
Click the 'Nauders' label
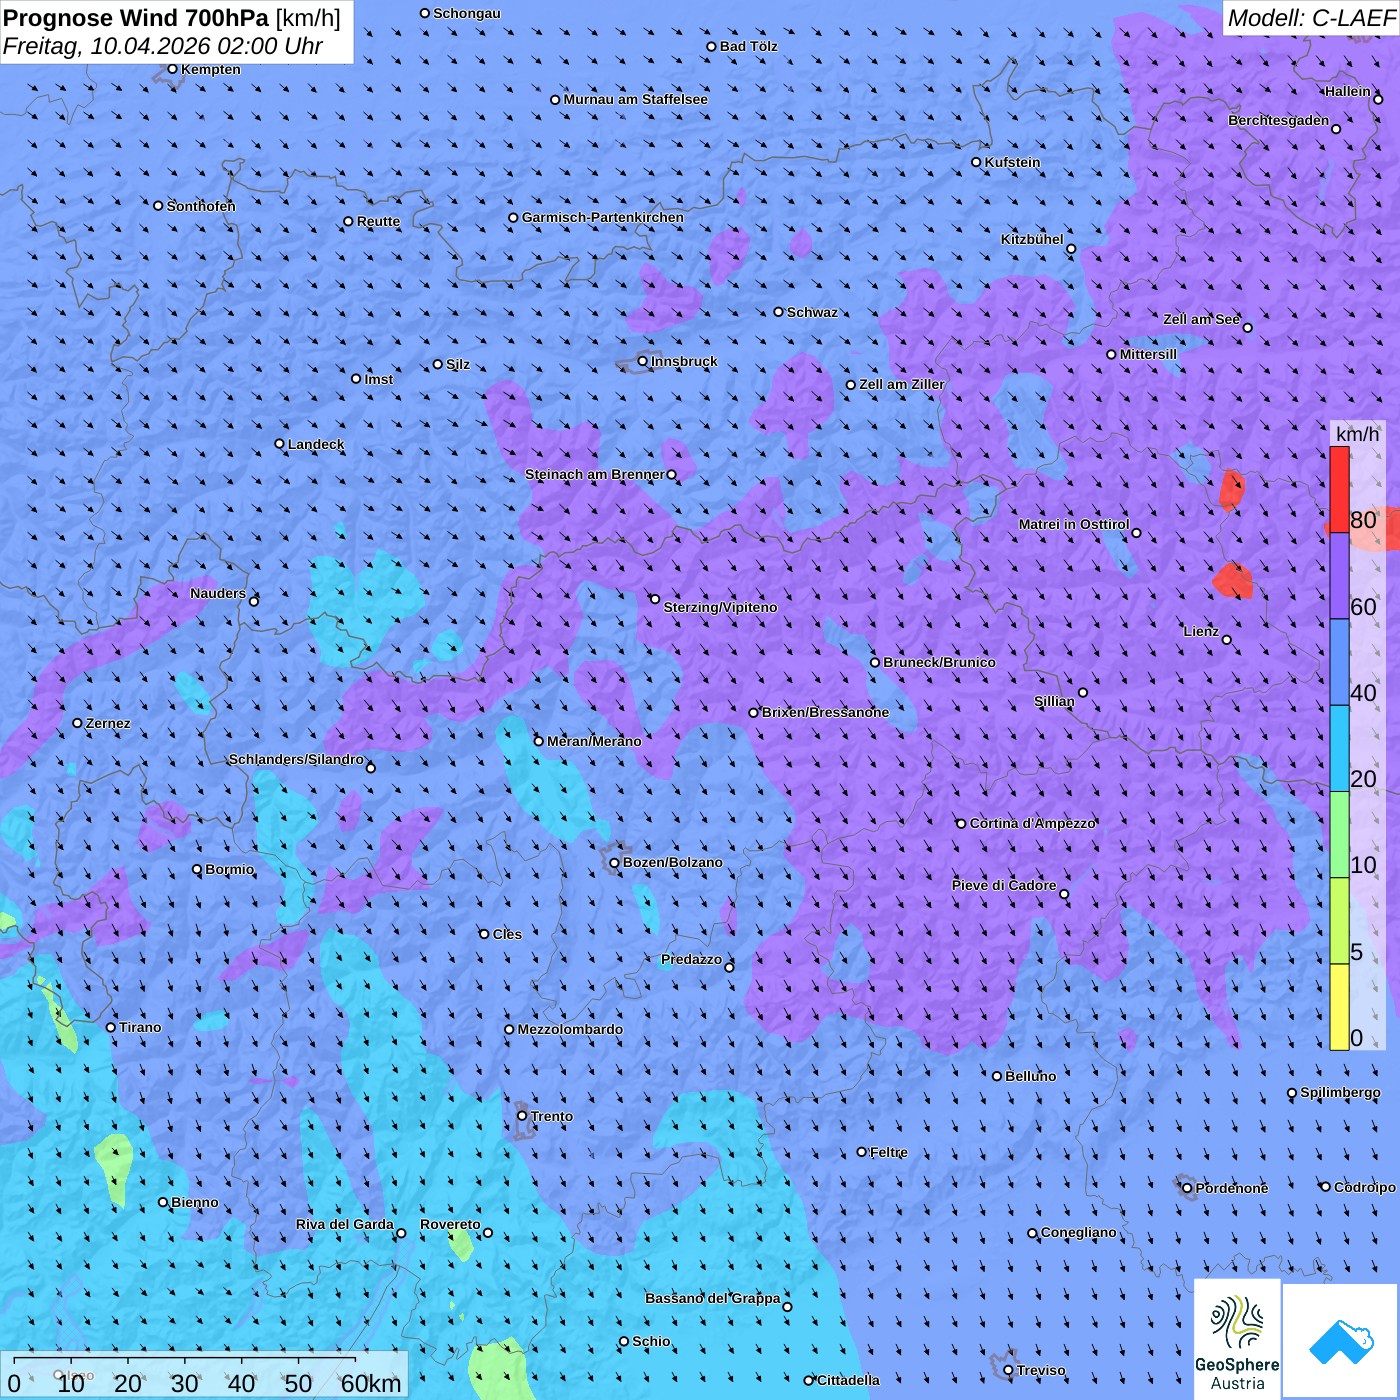[218, 593]
